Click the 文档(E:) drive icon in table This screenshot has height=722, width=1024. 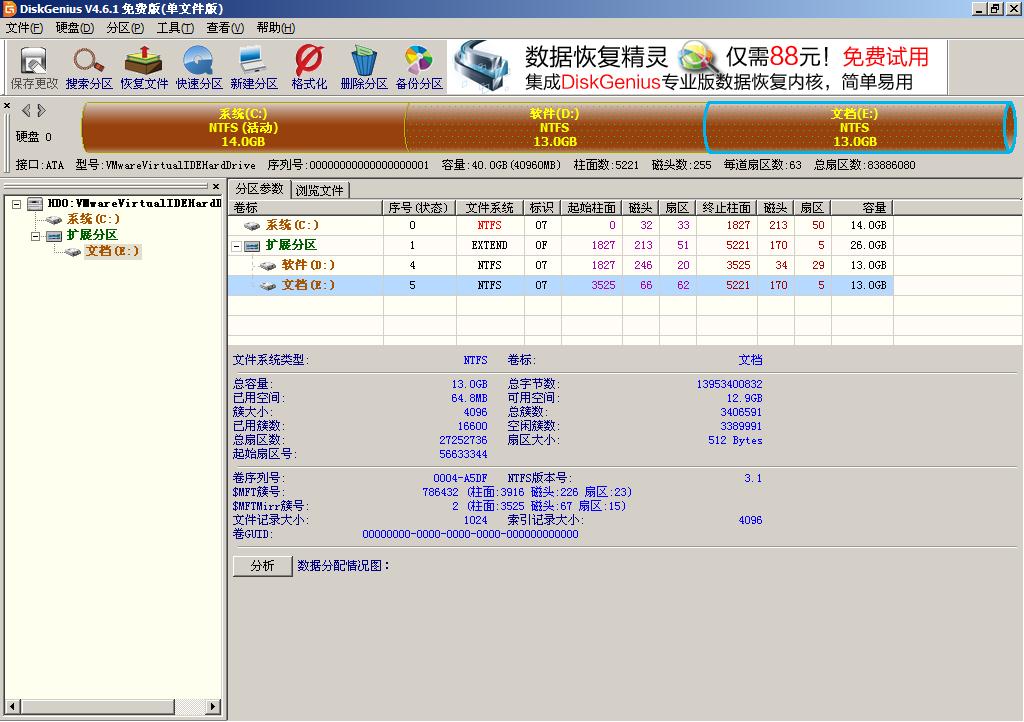(268, 285)
